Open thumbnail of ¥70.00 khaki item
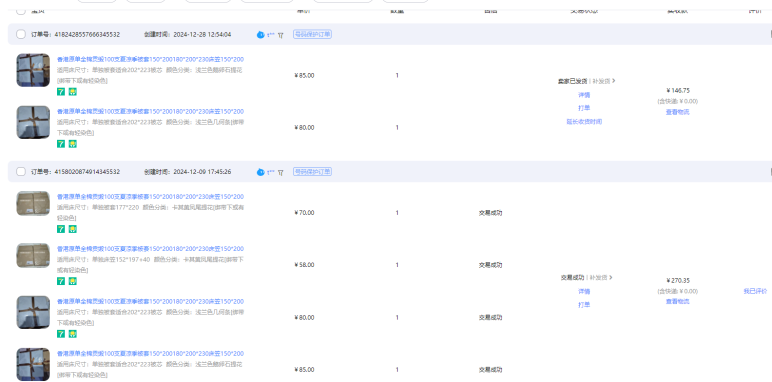The height and width of the screenshot is (382, 772). pyautogui.click(x=33, y=203)
